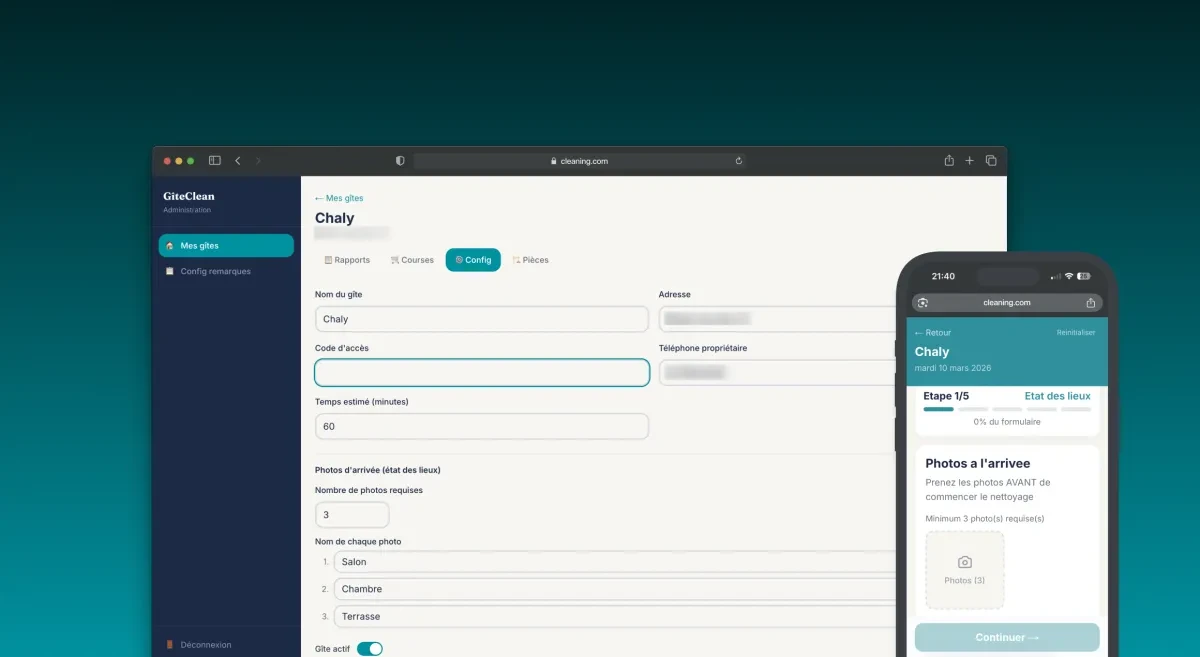Tap the share icon in the phone browser

coord(1090,302)
